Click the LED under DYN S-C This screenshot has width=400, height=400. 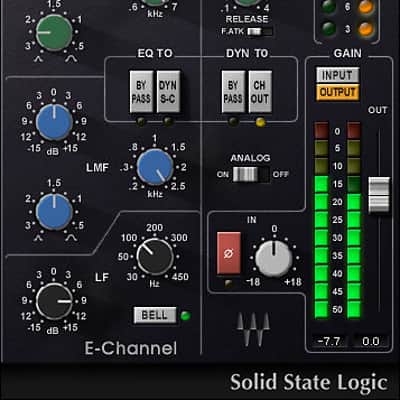168,122
